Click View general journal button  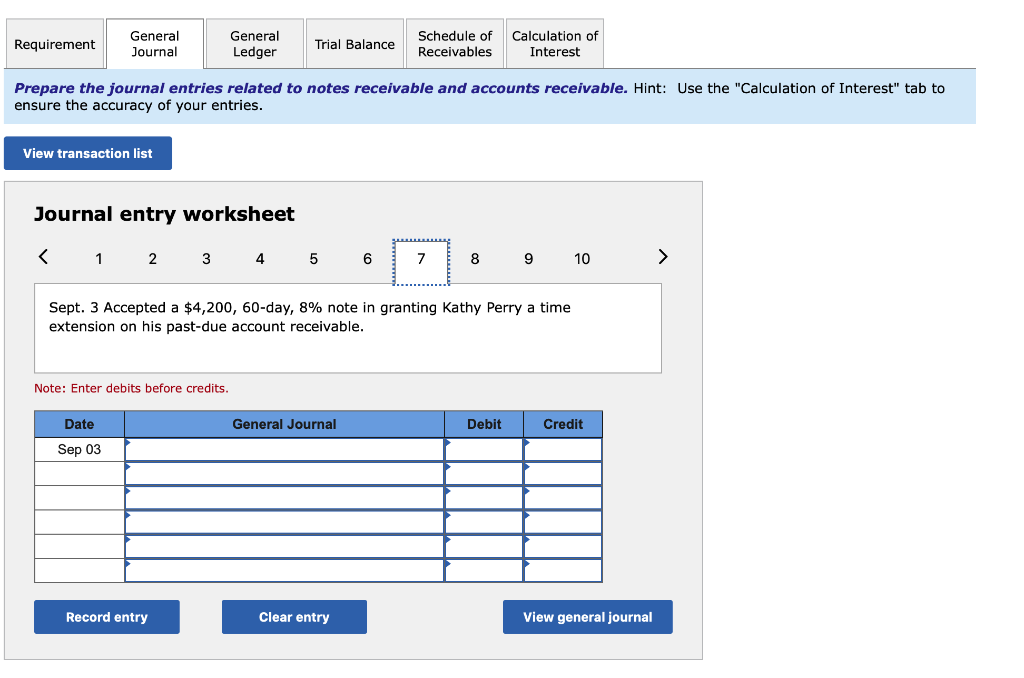588,617
